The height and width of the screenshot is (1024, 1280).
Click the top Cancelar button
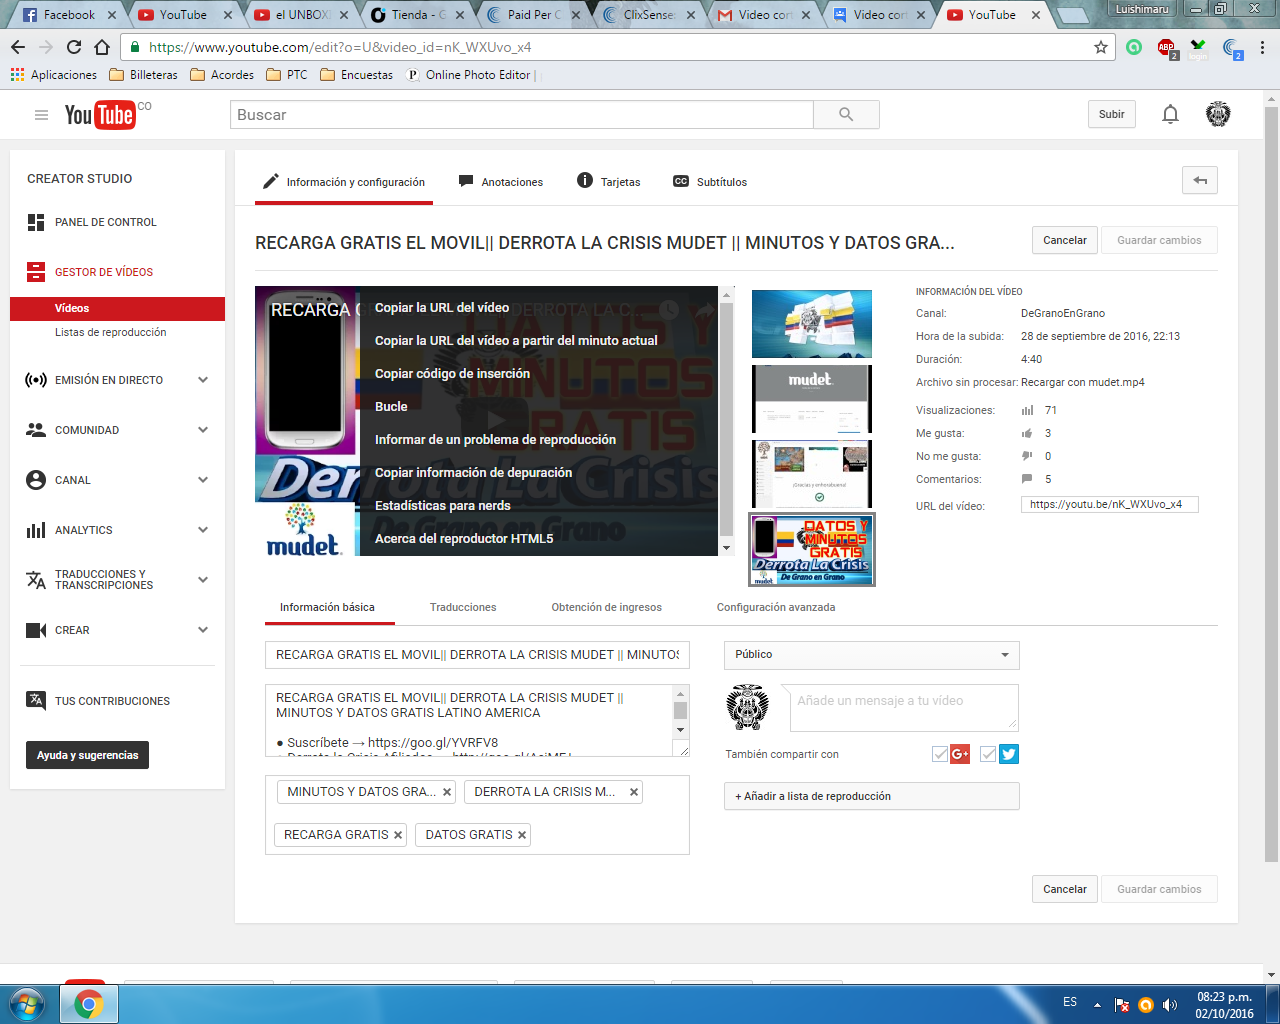(x=1065, y=240)
